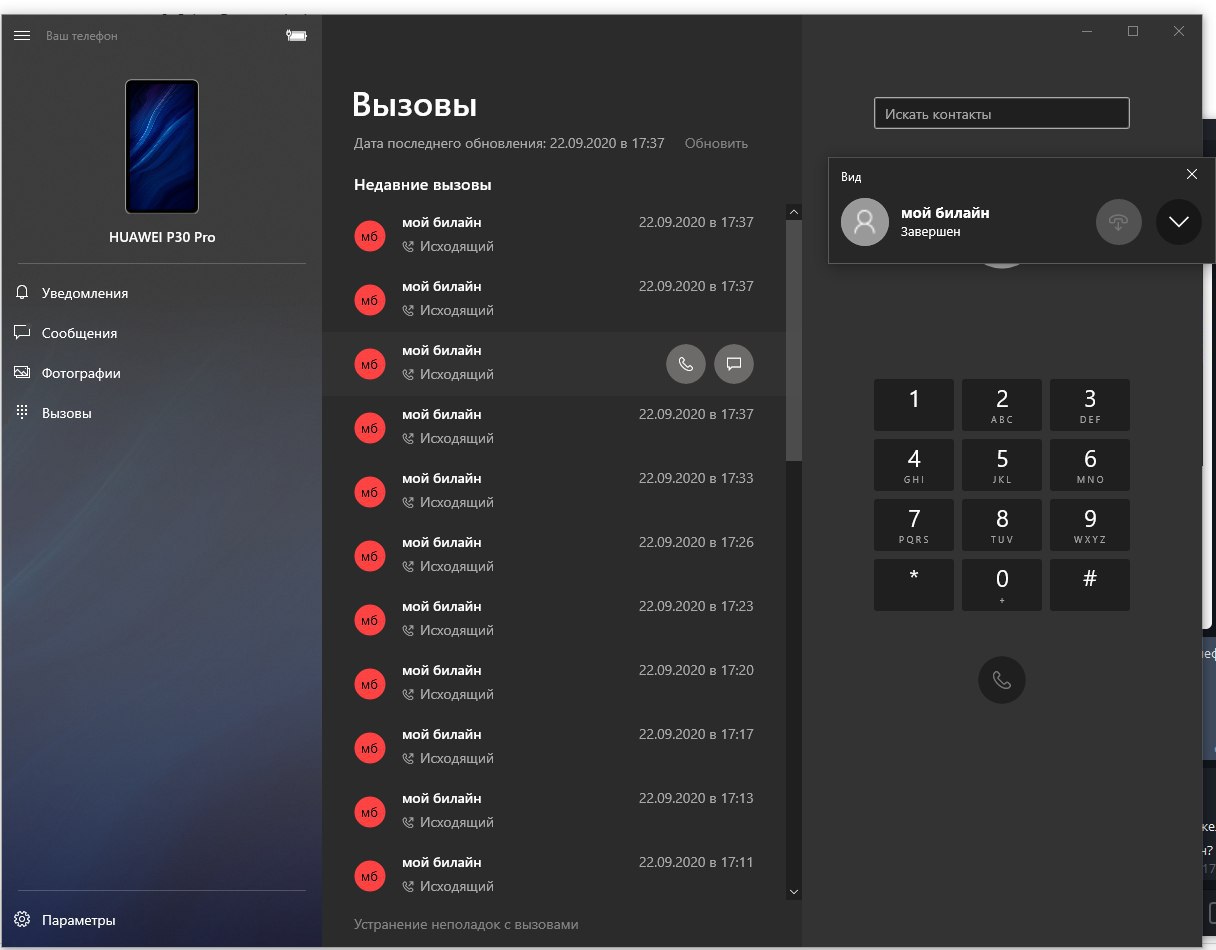This screenshot has height=950, width=1216.
Task: Click the chat icon next to Сообщения
Action: coord(22,332)
